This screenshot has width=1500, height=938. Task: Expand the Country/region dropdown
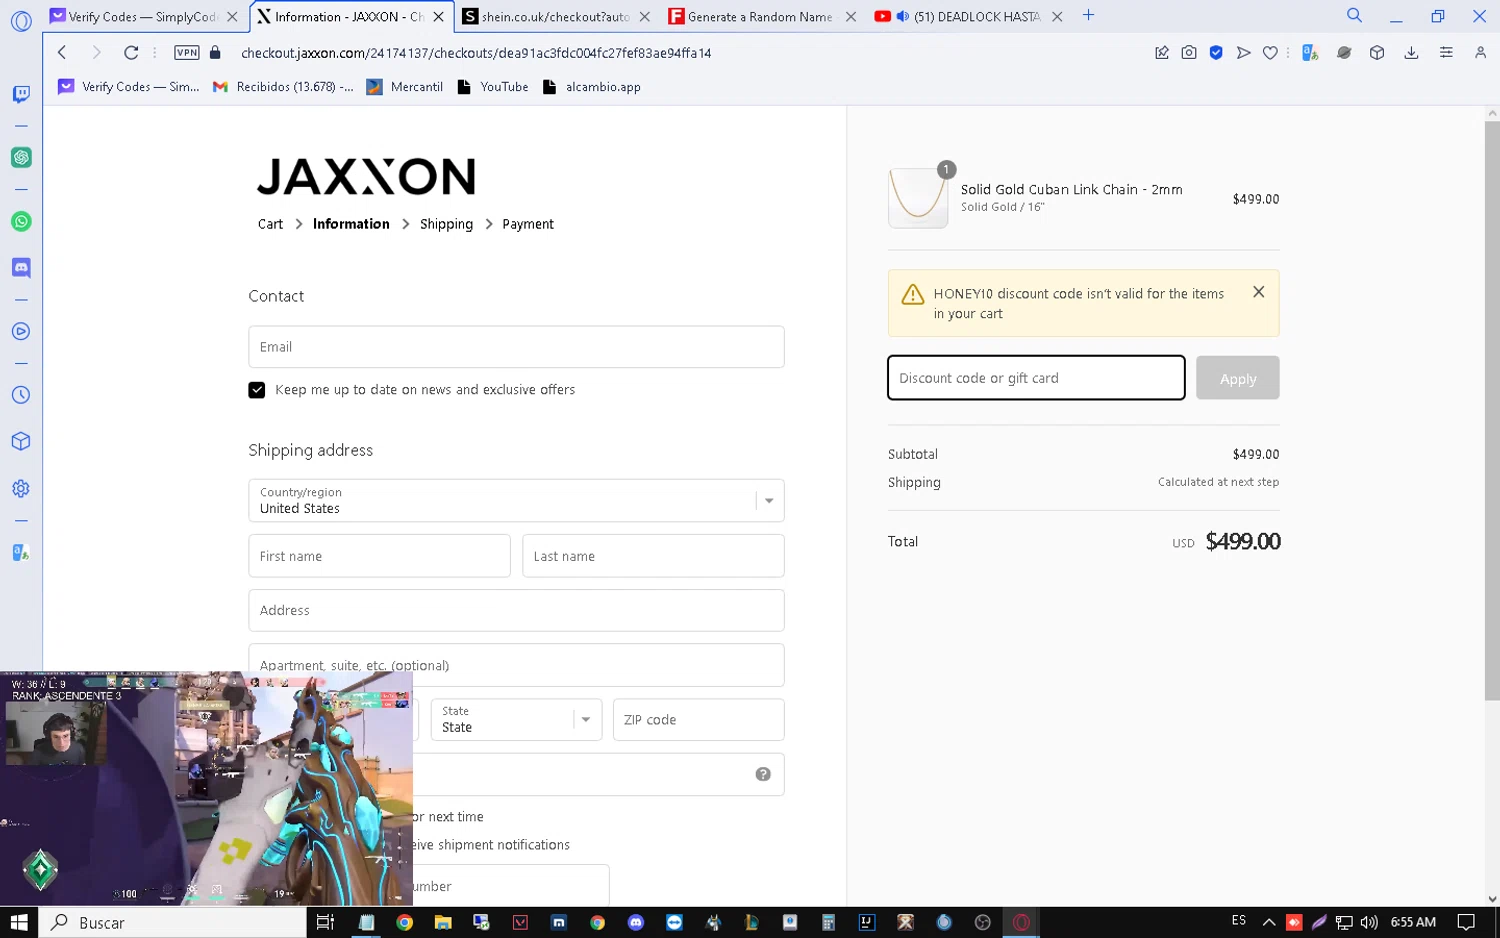coord(516,501)
